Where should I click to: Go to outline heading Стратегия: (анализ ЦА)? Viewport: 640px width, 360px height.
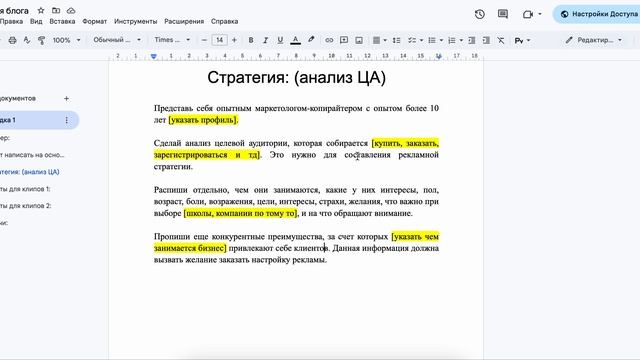30,172
